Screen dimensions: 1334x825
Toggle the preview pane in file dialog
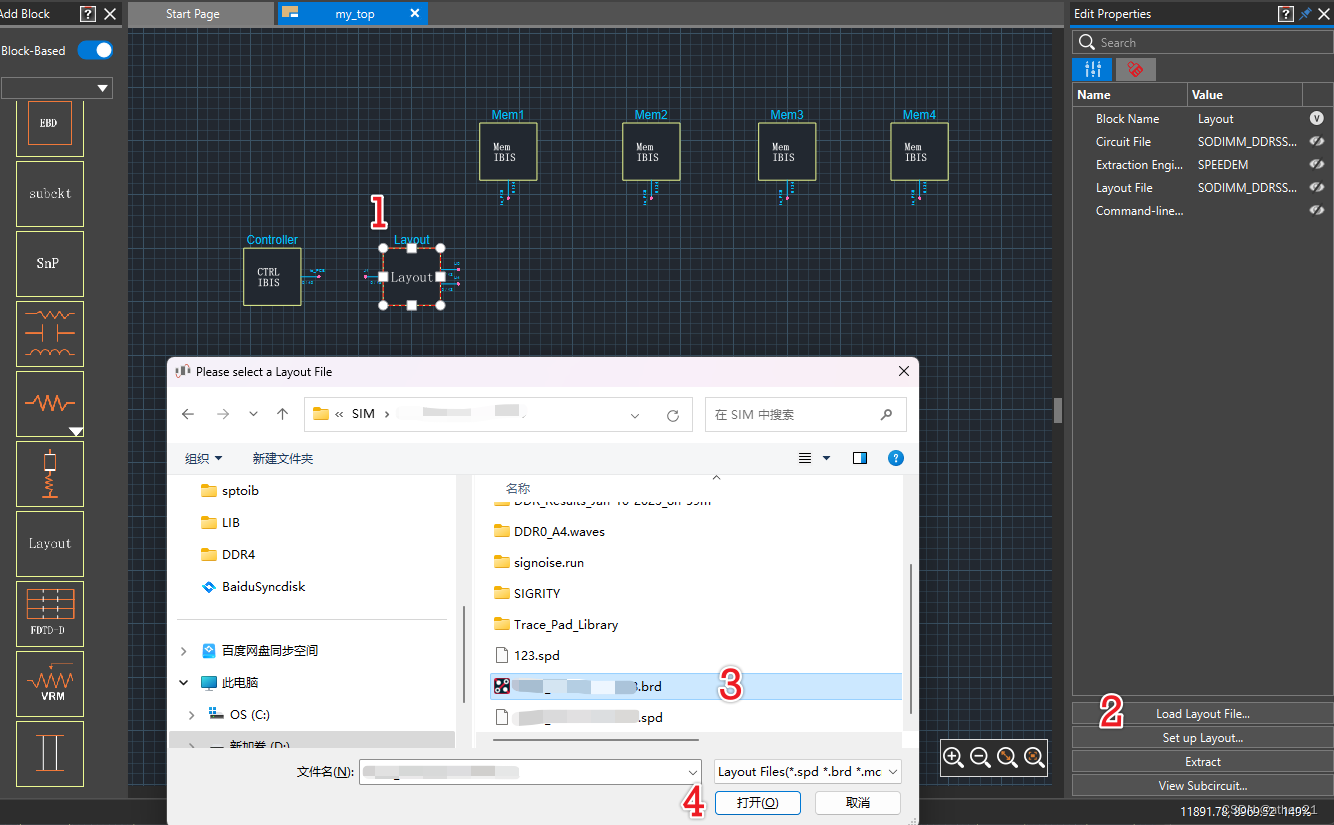[860, 458]
